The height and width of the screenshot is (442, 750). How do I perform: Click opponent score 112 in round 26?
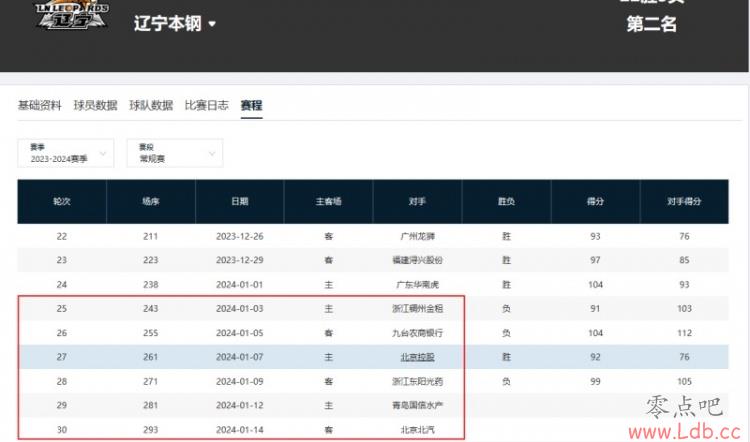(x=684, y=333)
